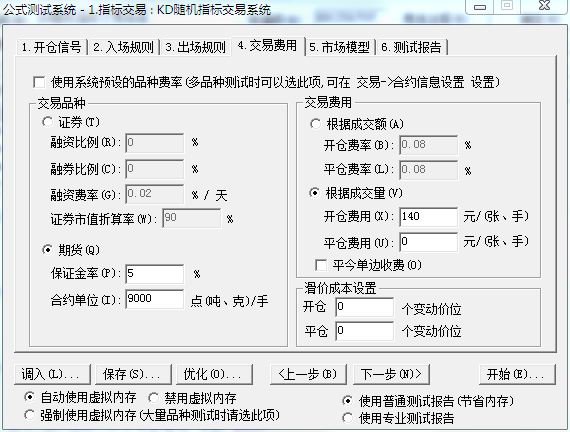Open the 5.市场模型 tab
This screenshot has height=432, width=570.
[340, 47]
